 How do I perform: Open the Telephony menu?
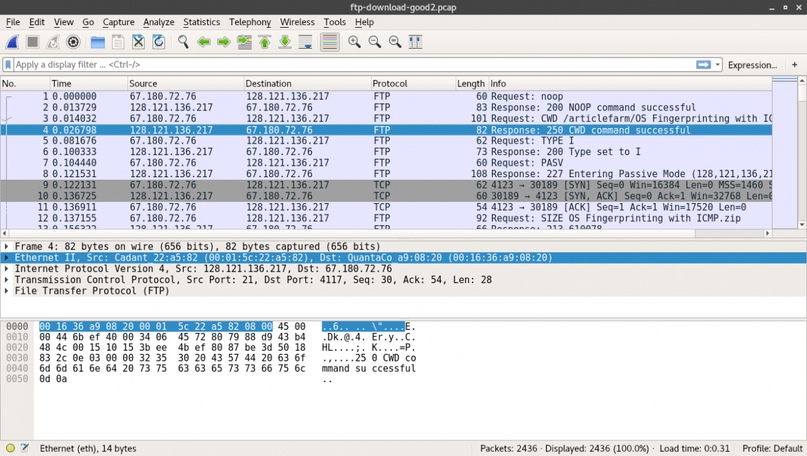tap(249, 22)
